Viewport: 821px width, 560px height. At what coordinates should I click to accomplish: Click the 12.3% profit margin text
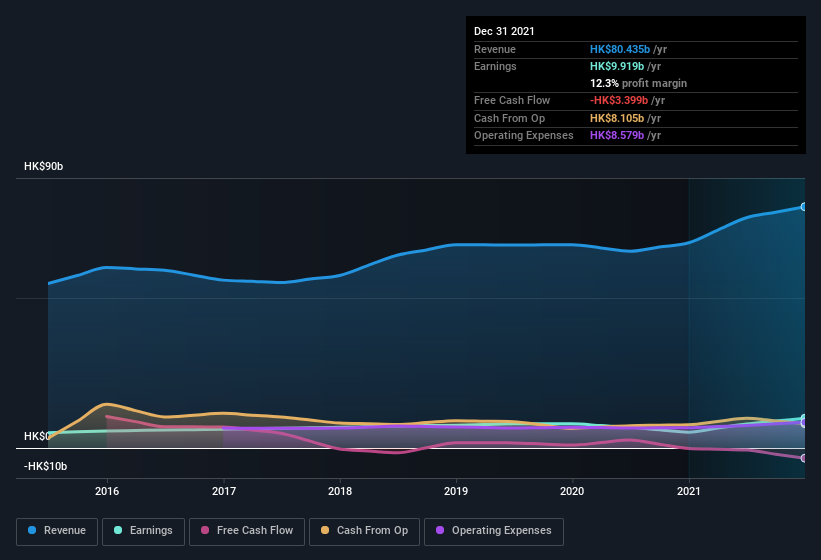(x=638, y=83)
